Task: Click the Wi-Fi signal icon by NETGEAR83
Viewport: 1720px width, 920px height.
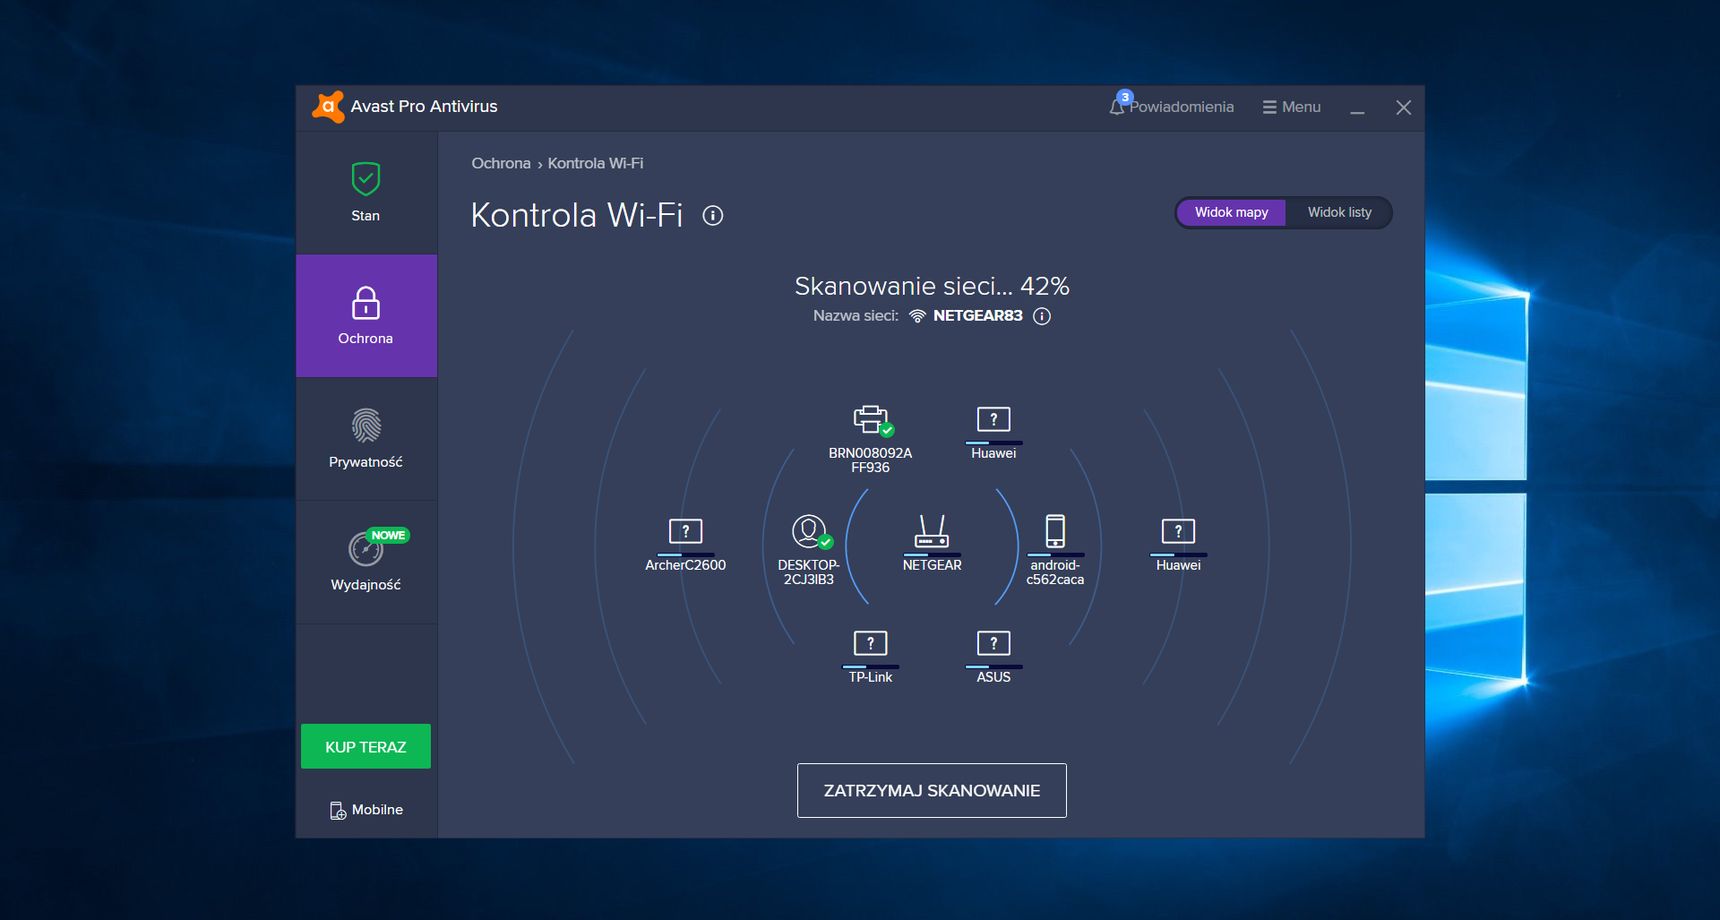Action: point(917,316)
